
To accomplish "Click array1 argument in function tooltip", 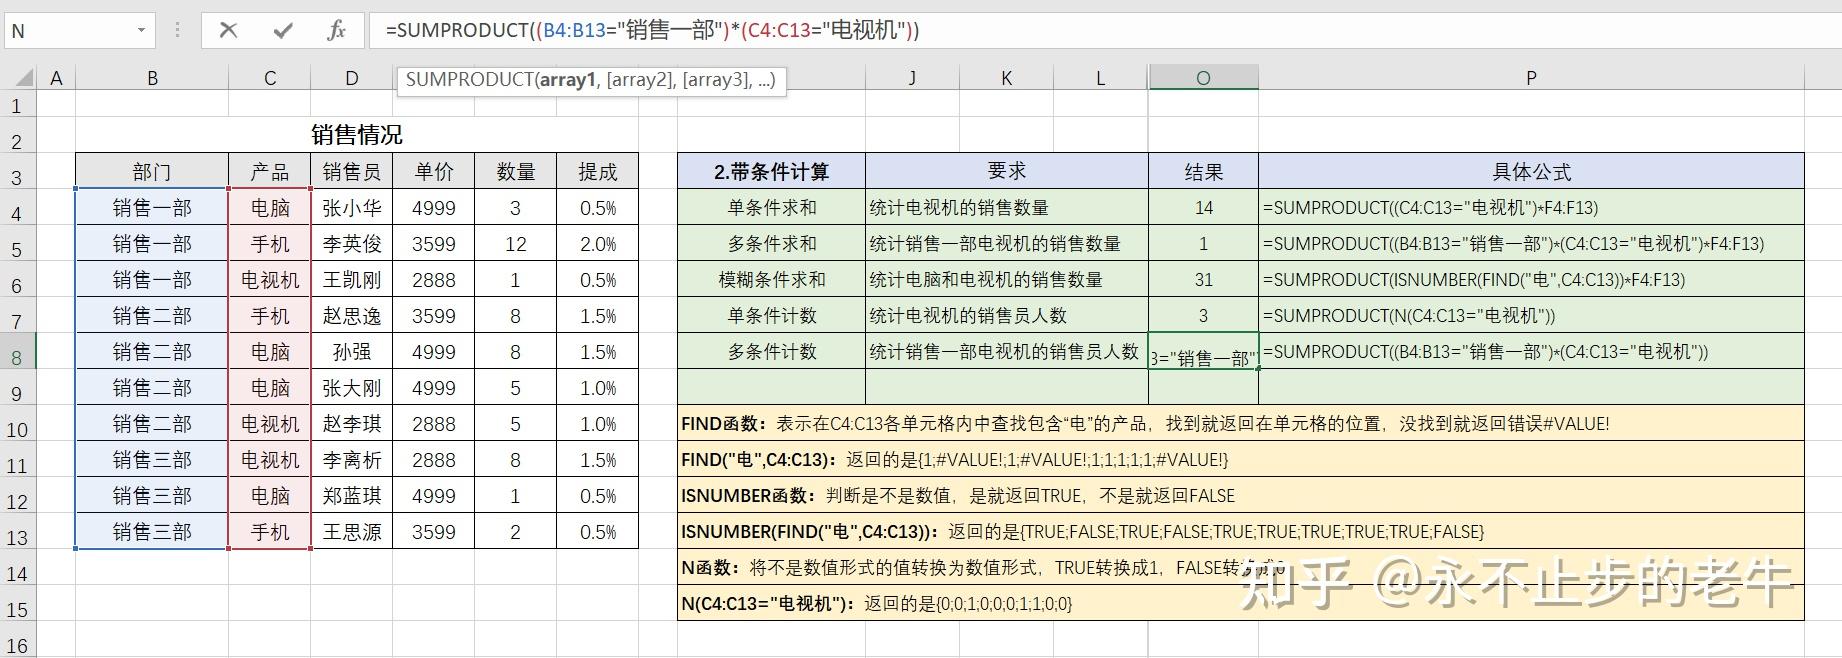I will pyautogui.click(x=567, y=80).
